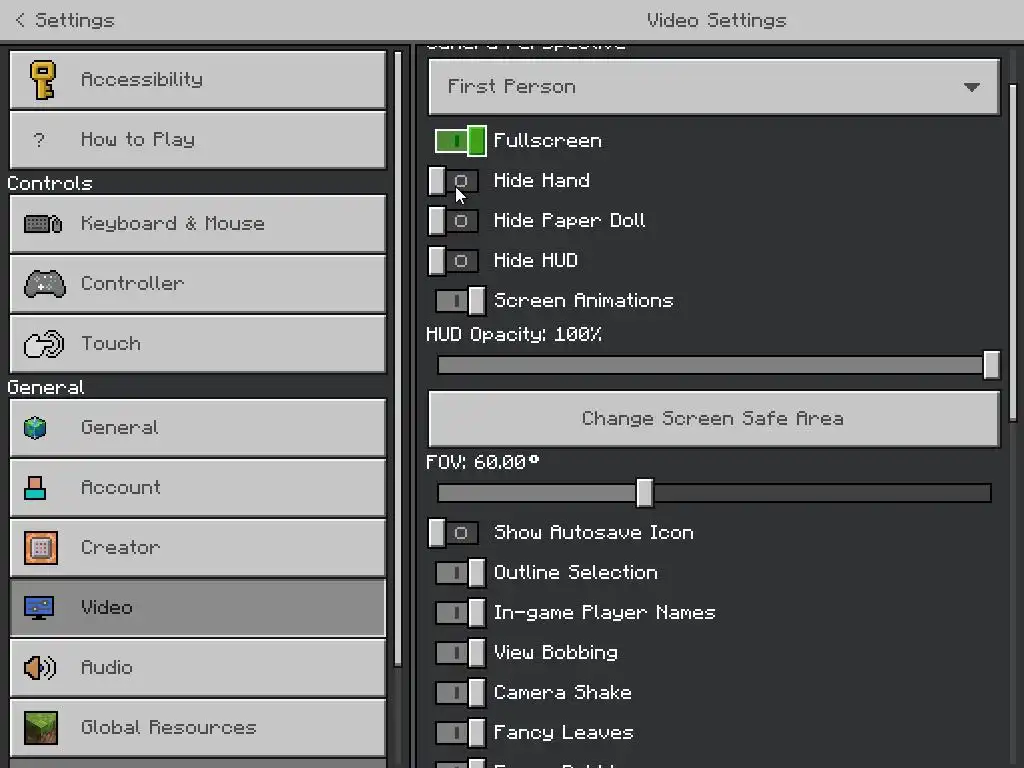Screen dimensions: 1024x768
Task: Click the dropdown arrow on camera perspective
Action: 972,87
